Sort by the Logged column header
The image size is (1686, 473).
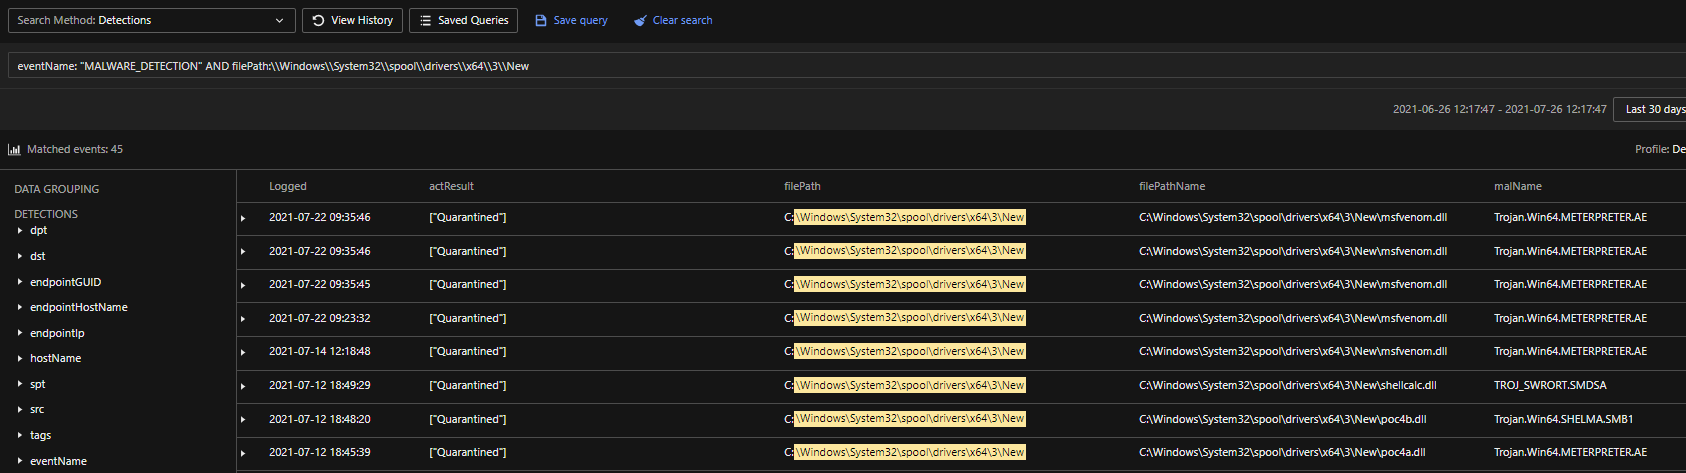click(x=288, y=186)
